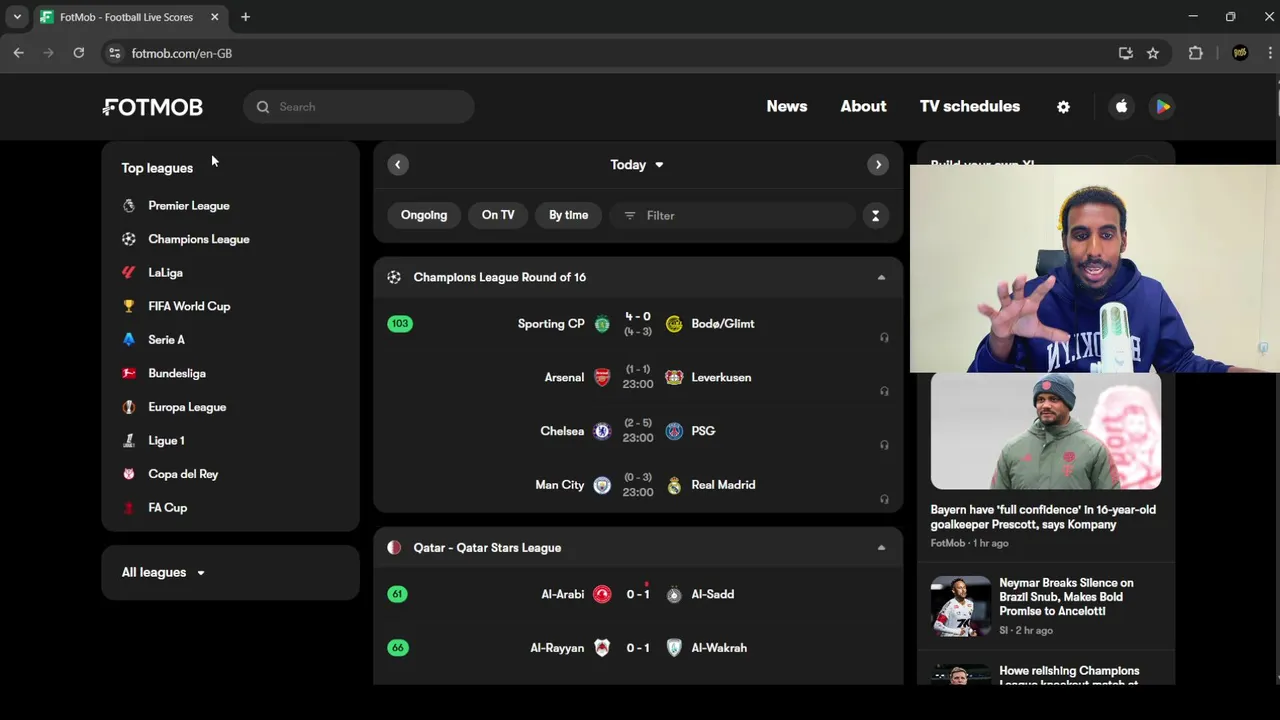Click the Howe relishing Champions League headline

pyautogui.click(x=1069, y=677)
